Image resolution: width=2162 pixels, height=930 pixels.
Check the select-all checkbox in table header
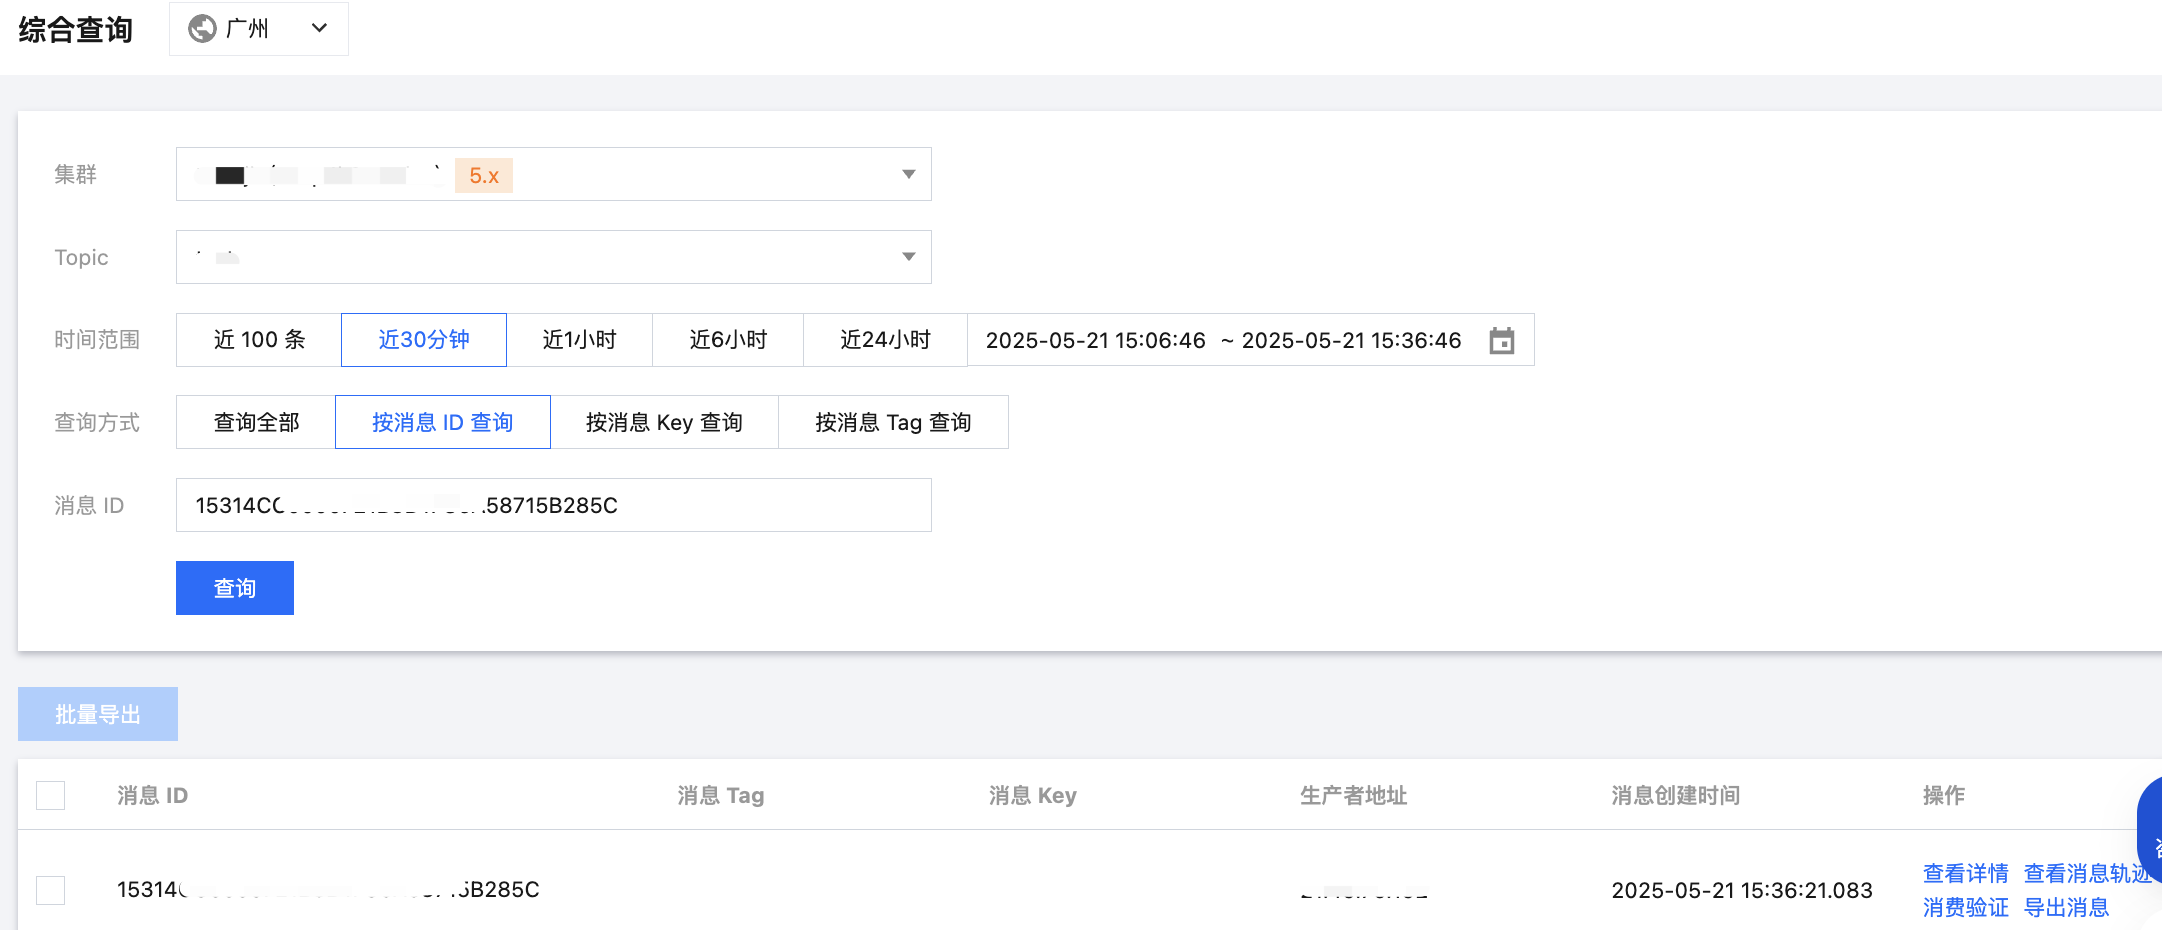(x=50, y=794)
